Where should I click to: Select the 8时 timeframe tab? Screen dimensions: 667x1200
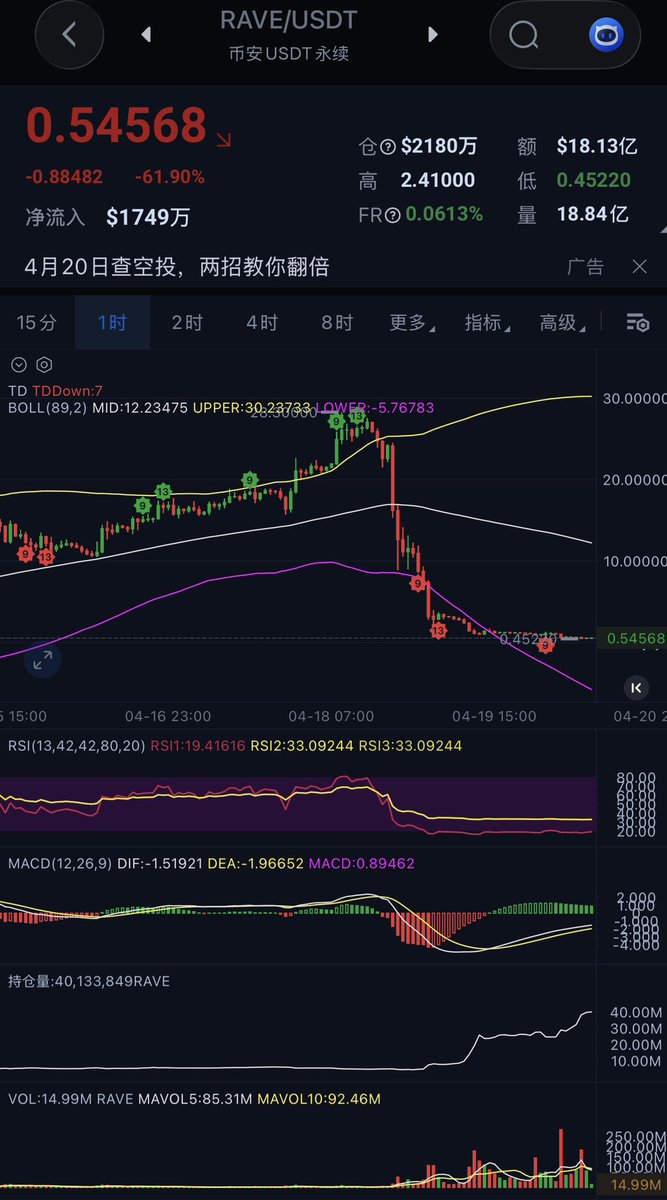coord(337,322)
